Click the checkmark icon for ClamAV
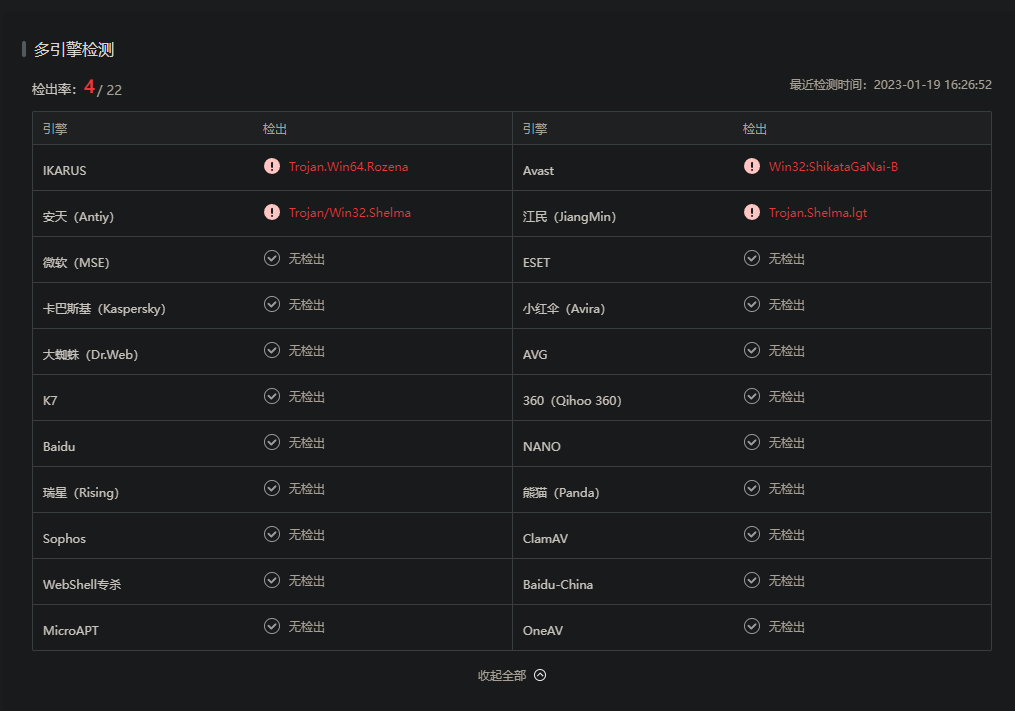This screenshot has width=1015, height=711. coord(752,535)
